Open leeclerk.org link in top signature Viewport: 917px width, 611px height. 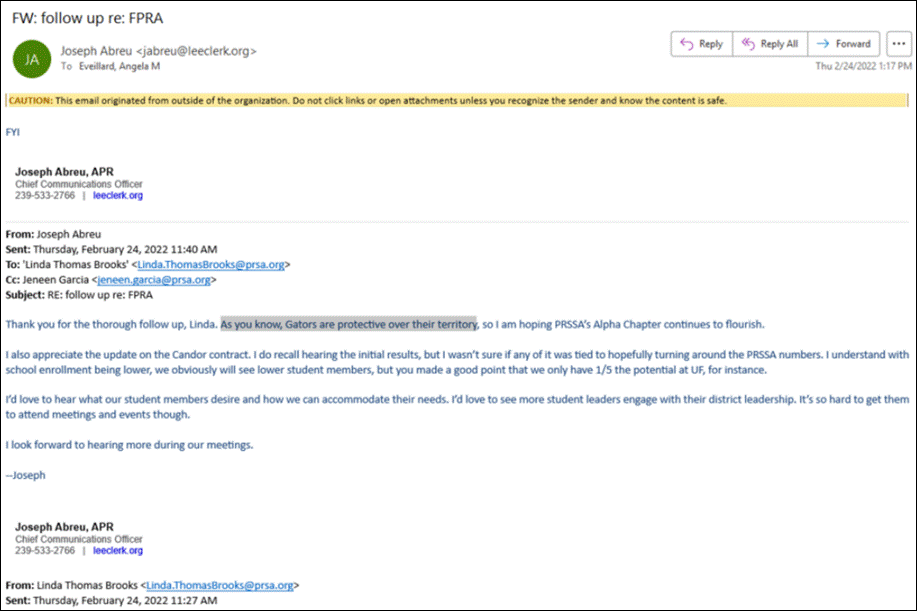pyautogui.click(x=118, y=196)
